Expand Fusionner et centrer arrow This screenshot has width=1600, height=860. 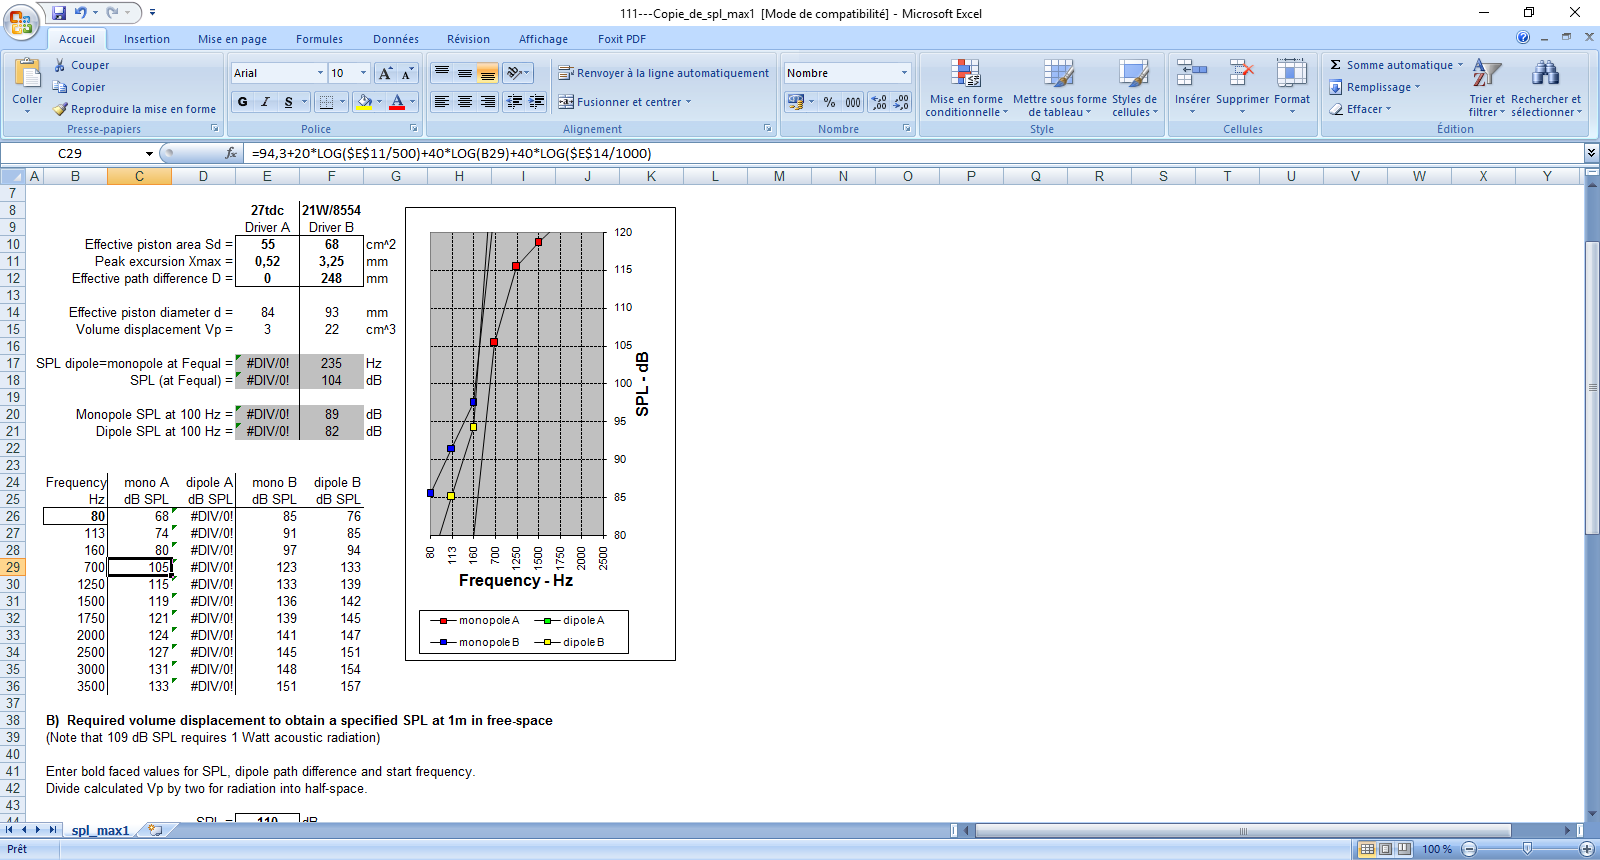[688, 102]
